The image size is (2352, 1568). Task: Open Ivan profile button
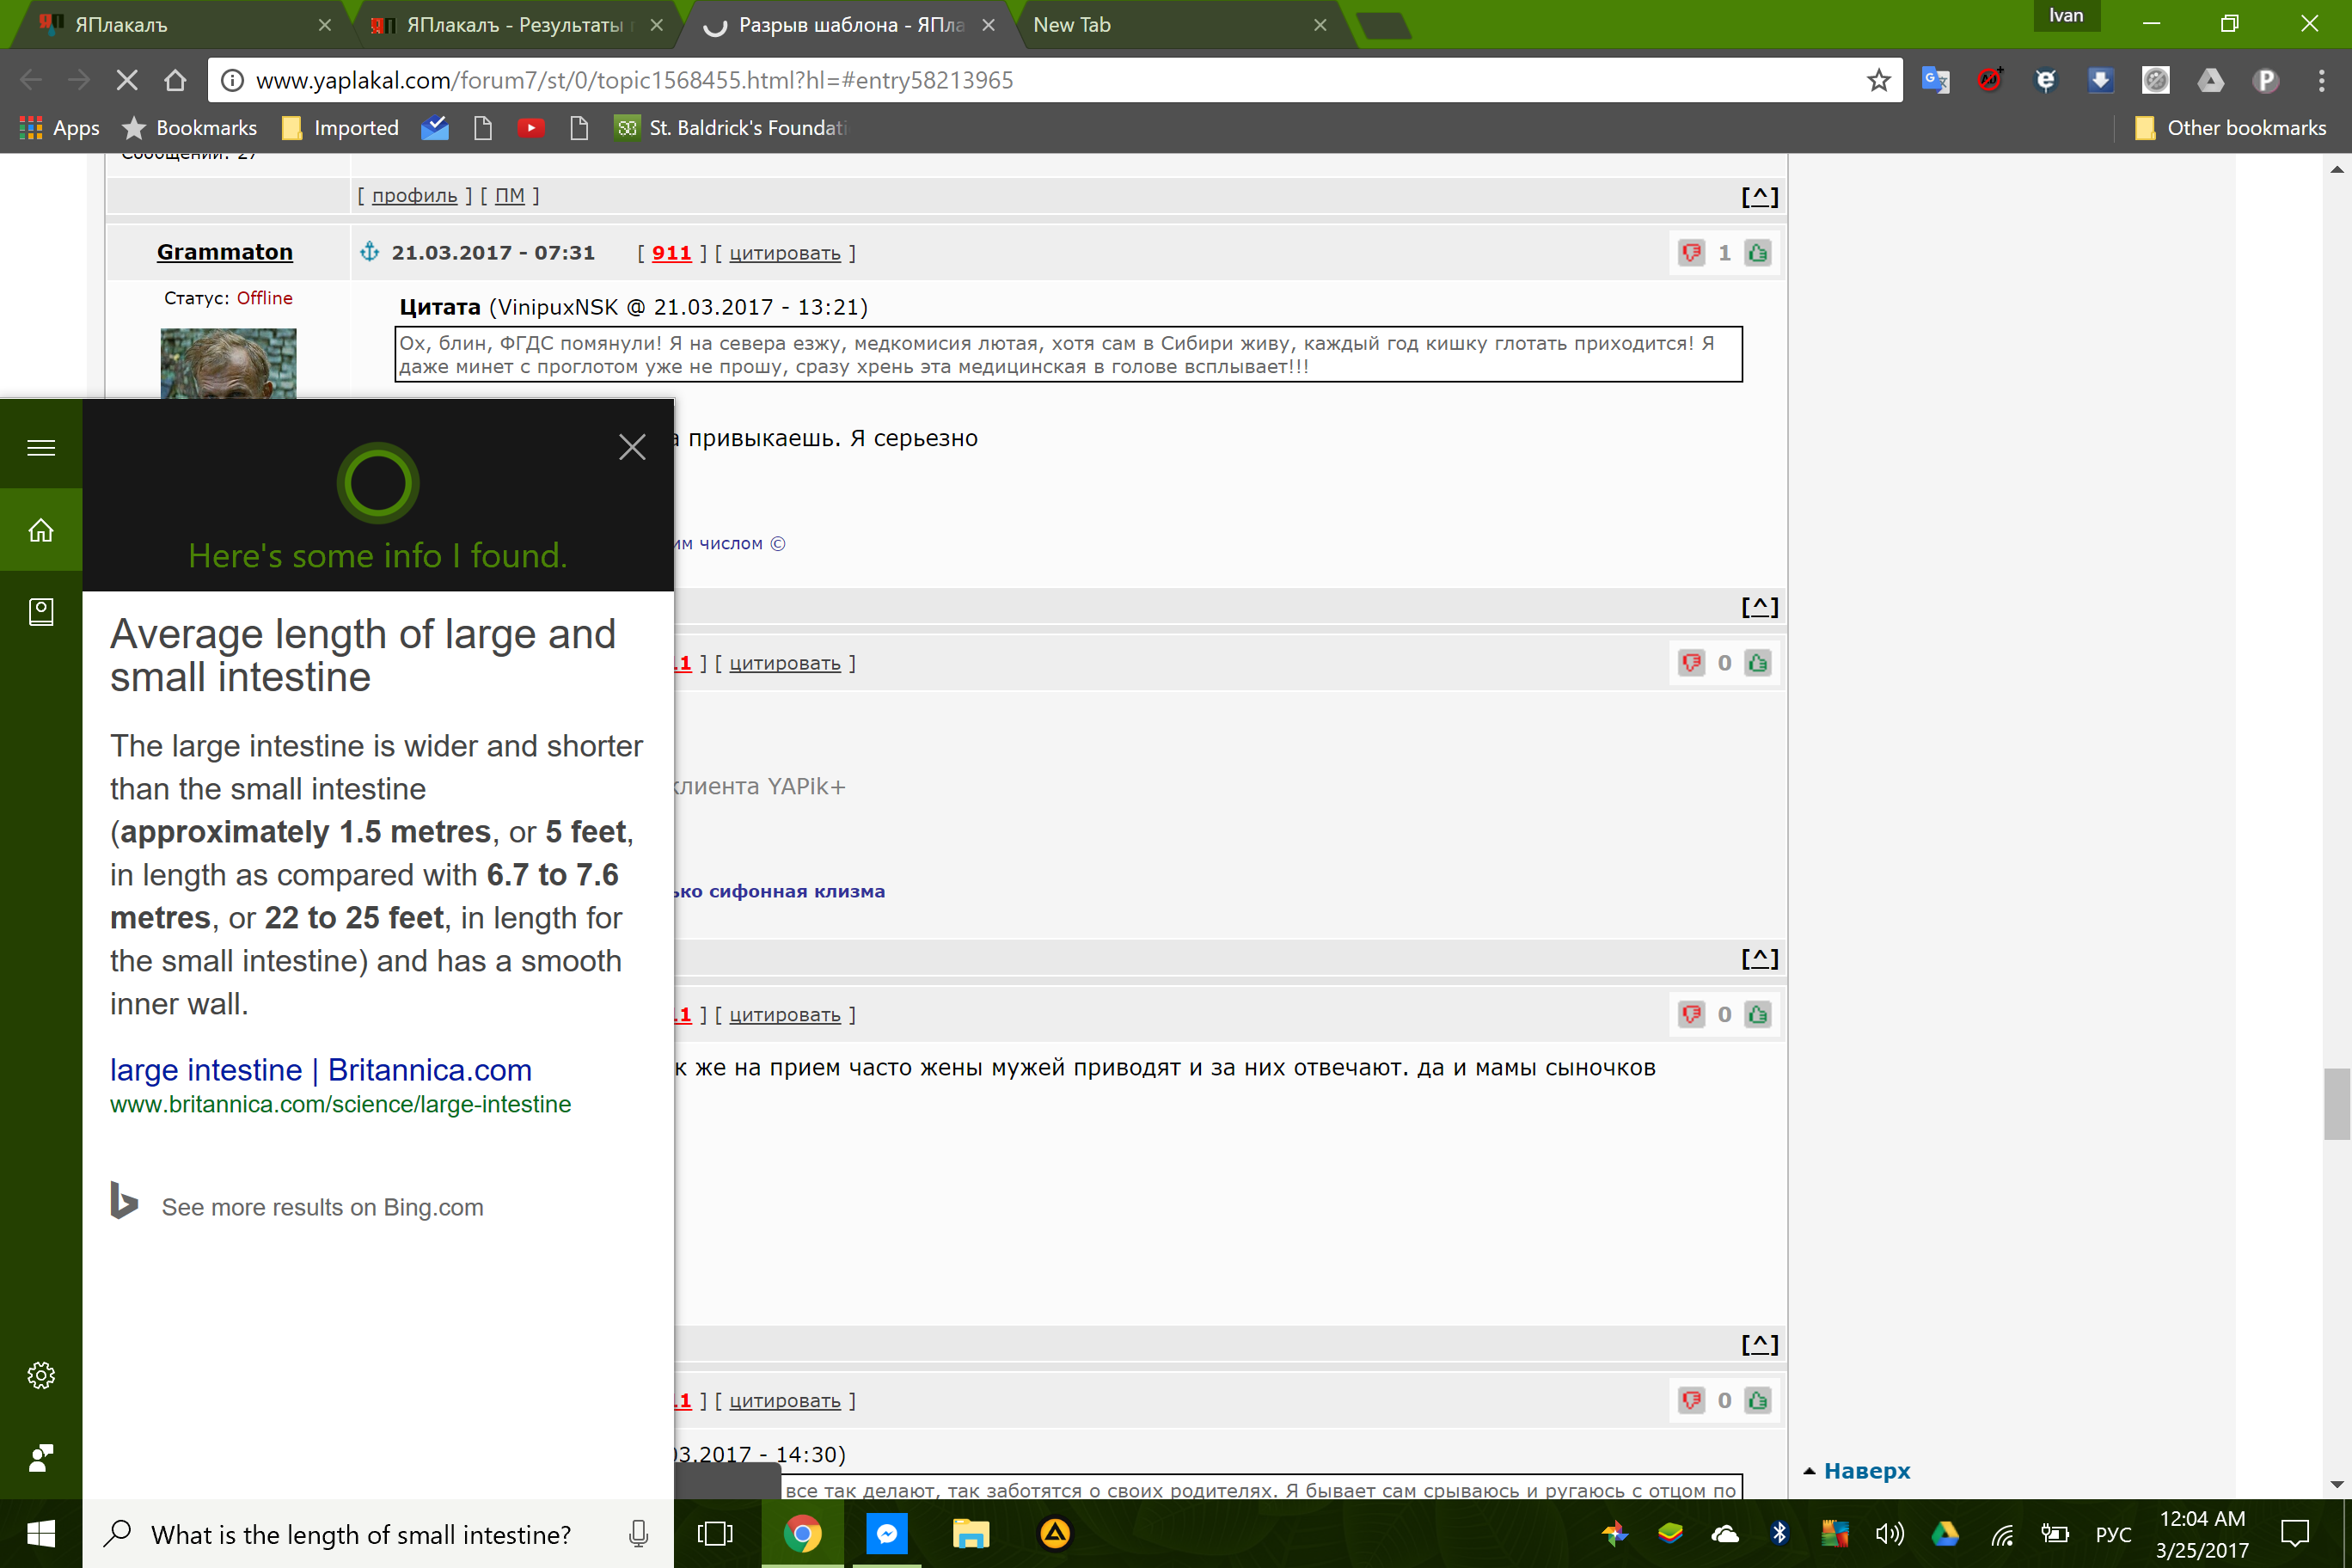(x=2065, y=16)
